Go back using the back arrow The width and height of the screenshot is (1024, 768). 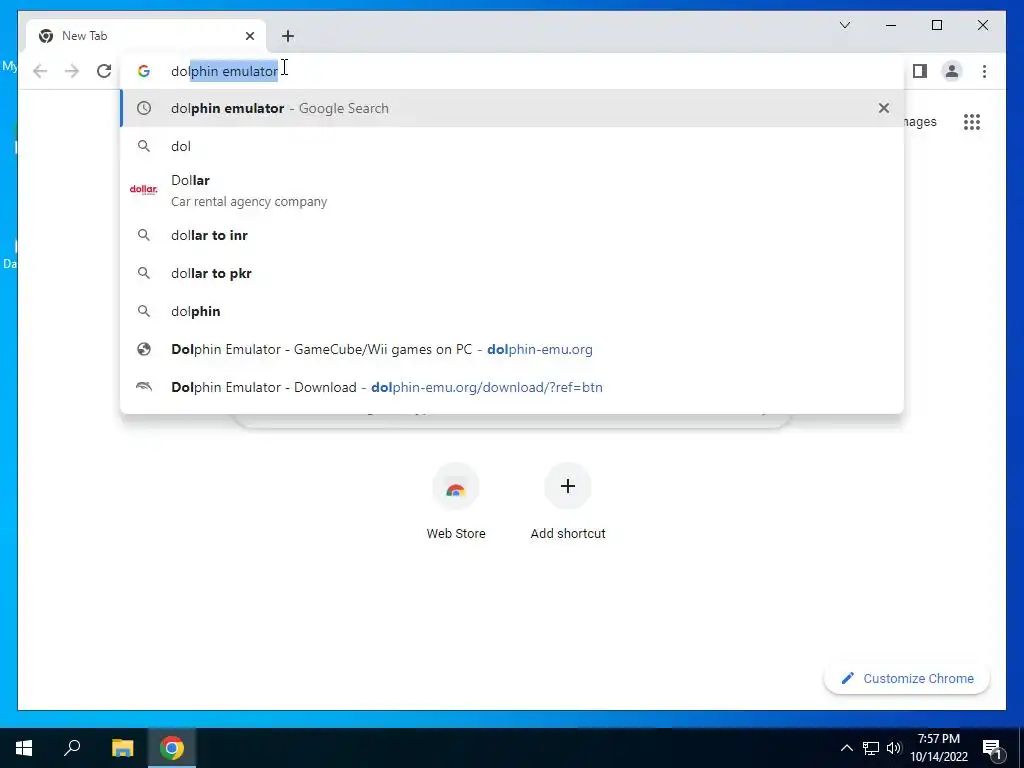click(40, 71)
